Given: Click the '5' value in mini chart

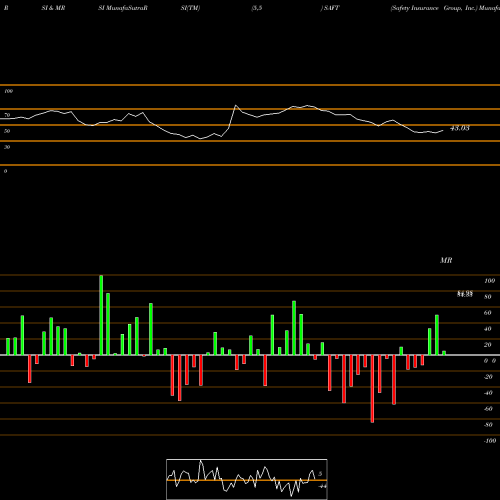Looking at the screenshot, I should [320, 474].
